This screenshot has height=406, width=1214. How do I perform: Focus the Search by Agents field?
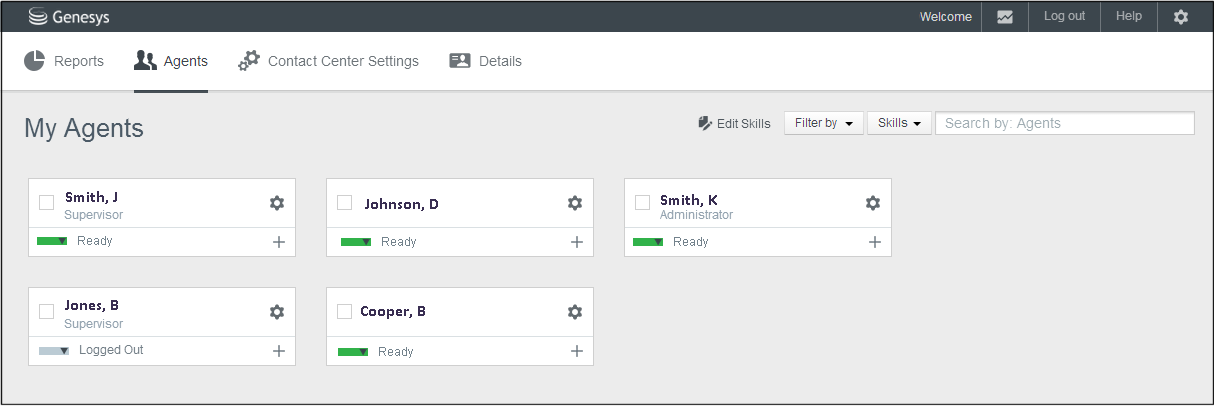pyautogui.click(x=1064, y=123)
